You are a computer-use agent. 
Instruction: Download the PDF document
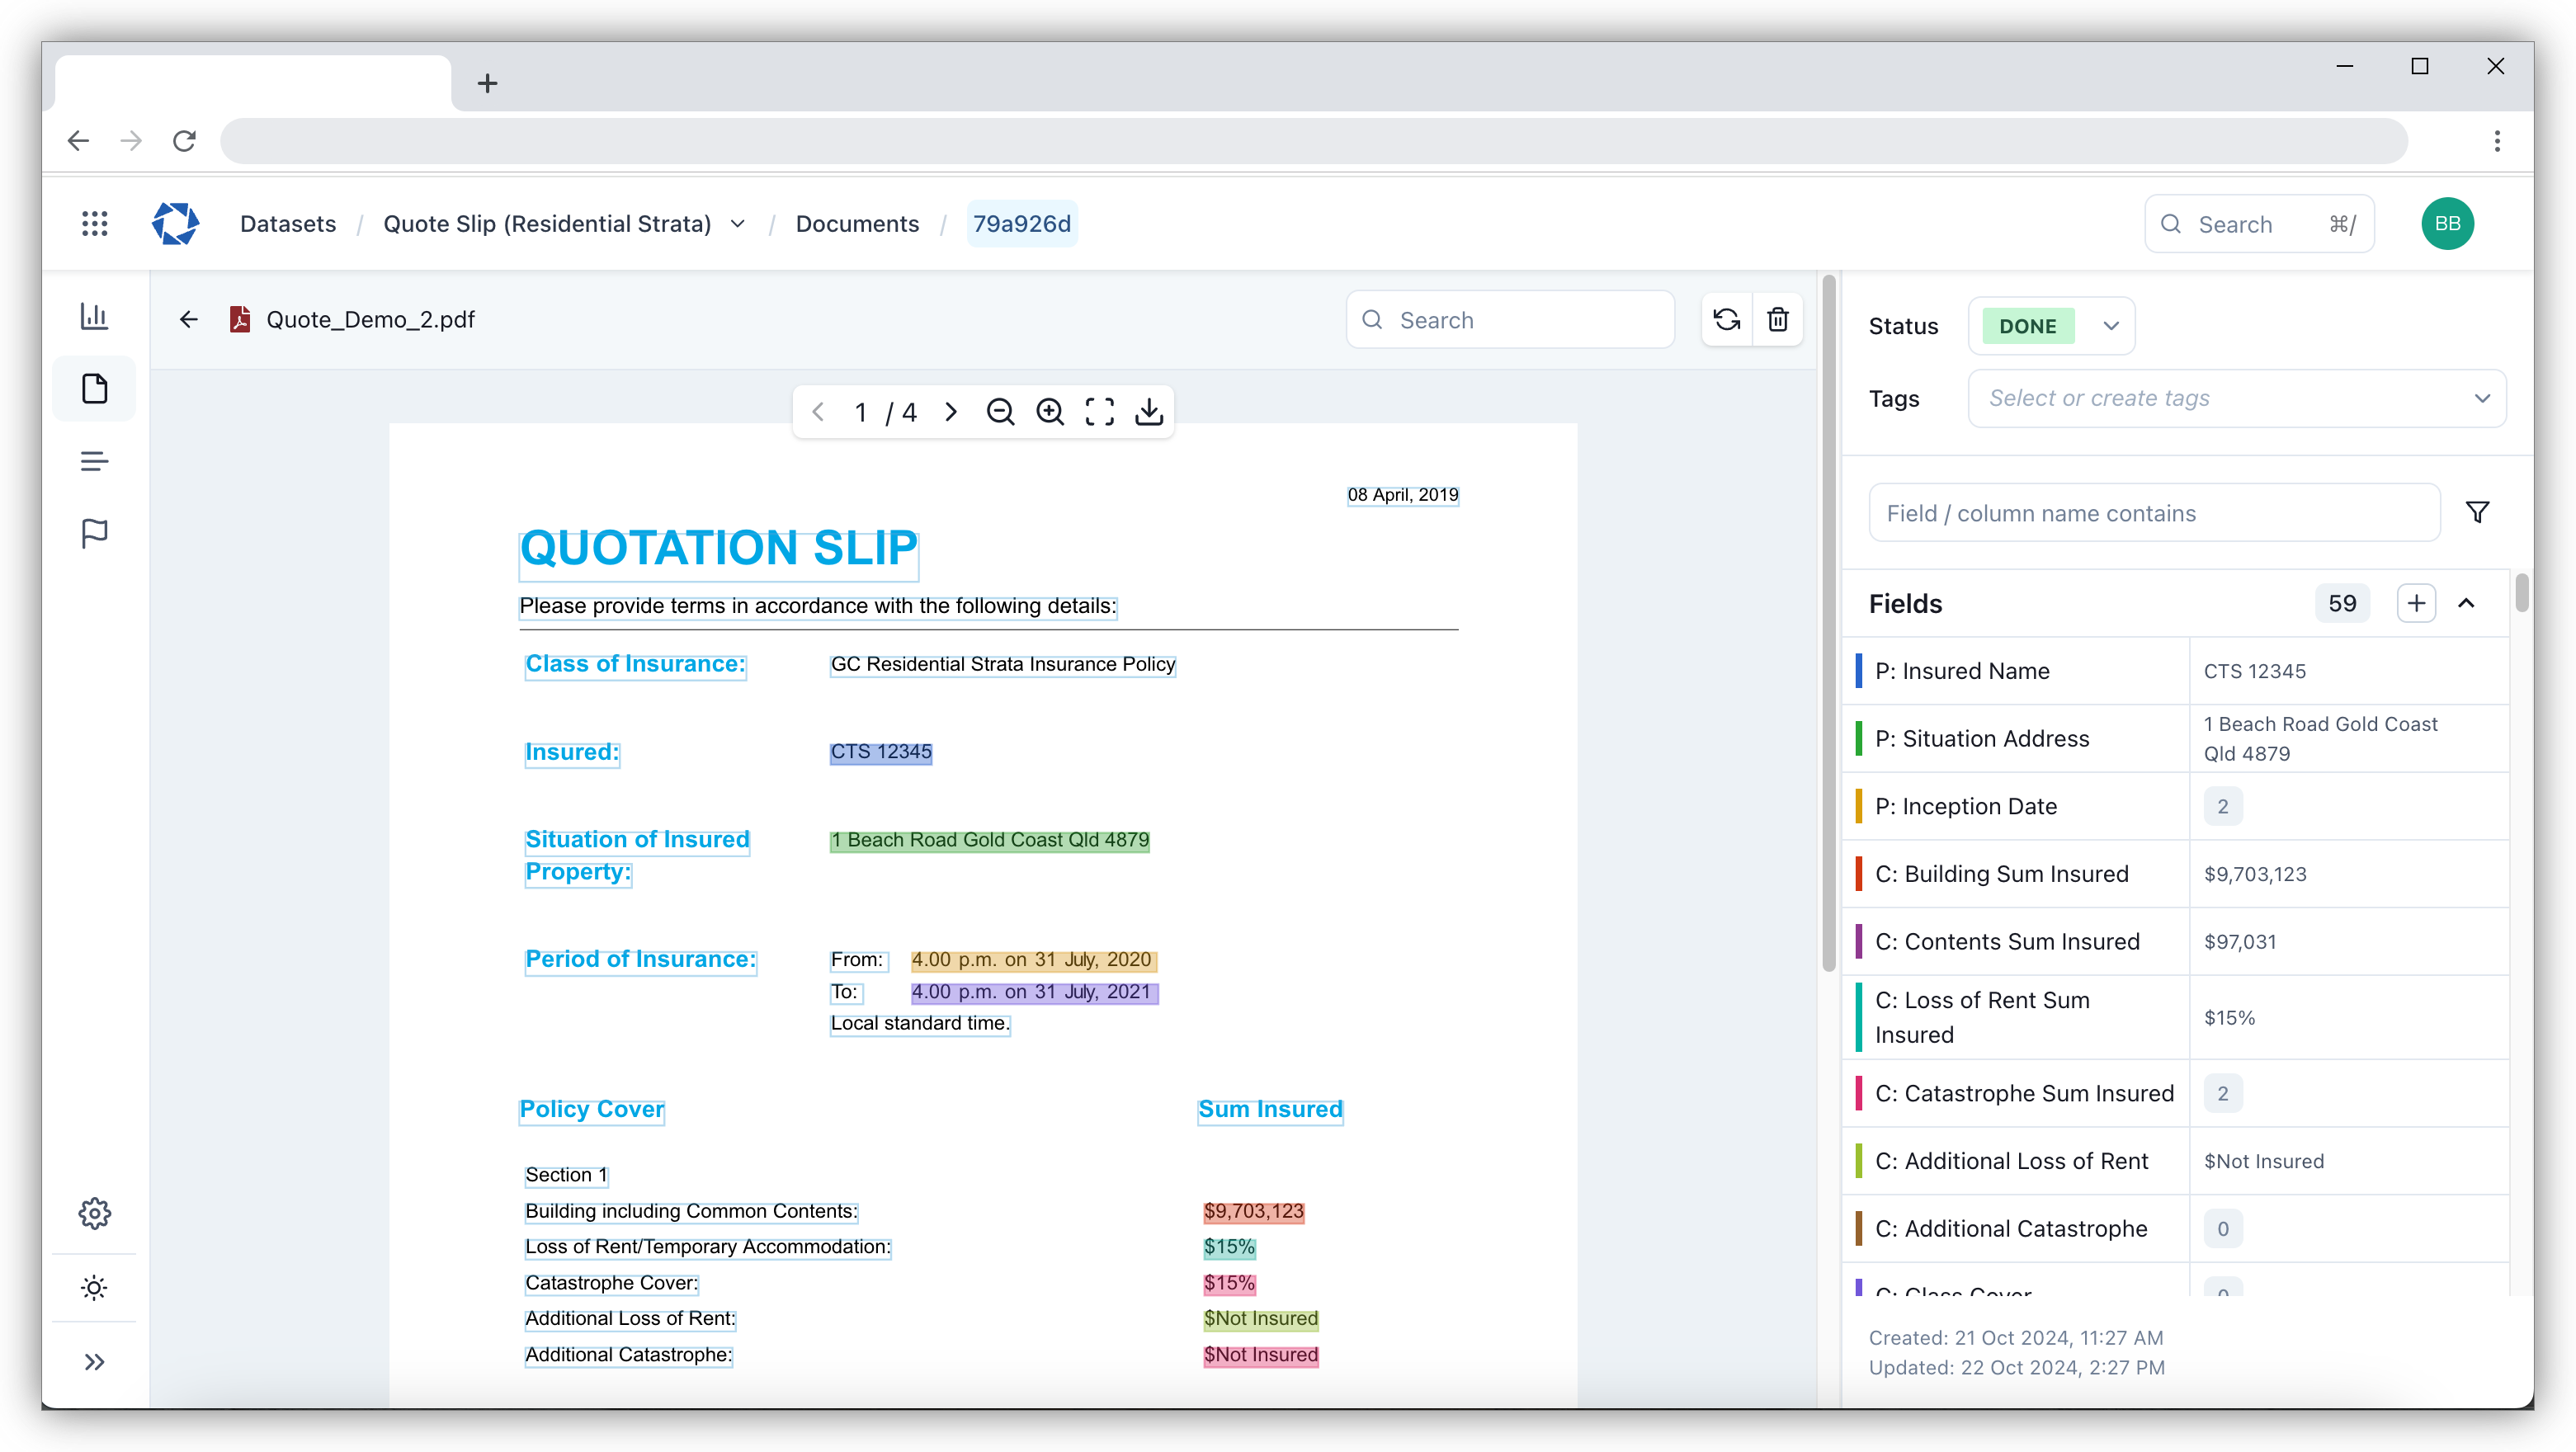coord(1149,412)
